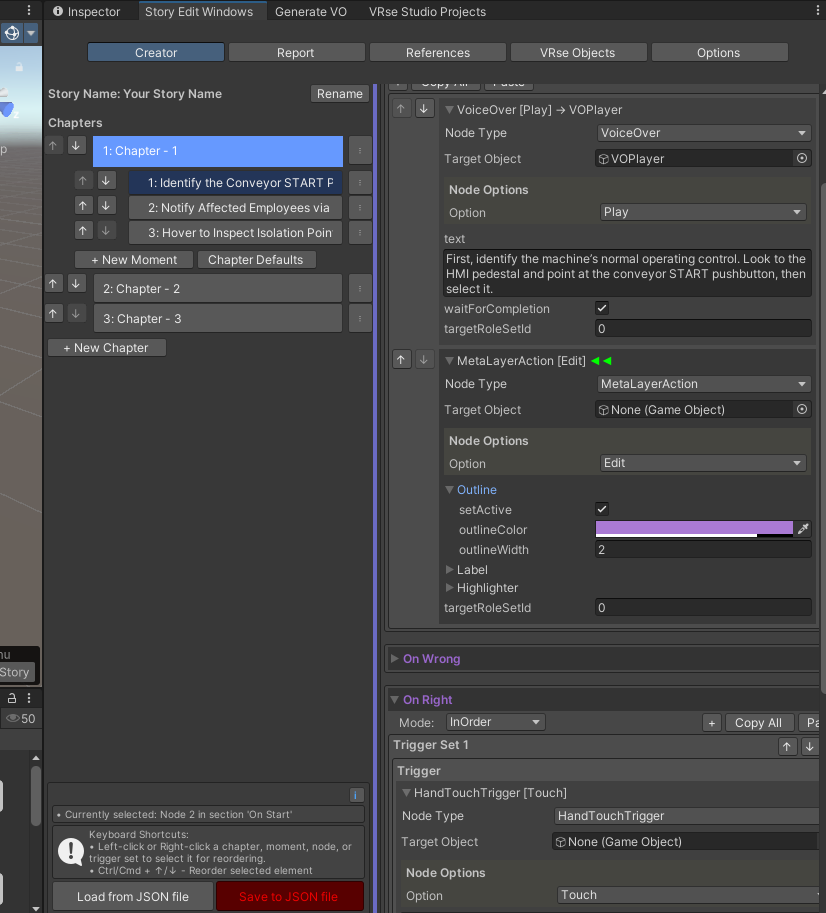Screen dimensions: 826x913
Task: Open VoiceOver Node Type dropdown
Action: 703,133
